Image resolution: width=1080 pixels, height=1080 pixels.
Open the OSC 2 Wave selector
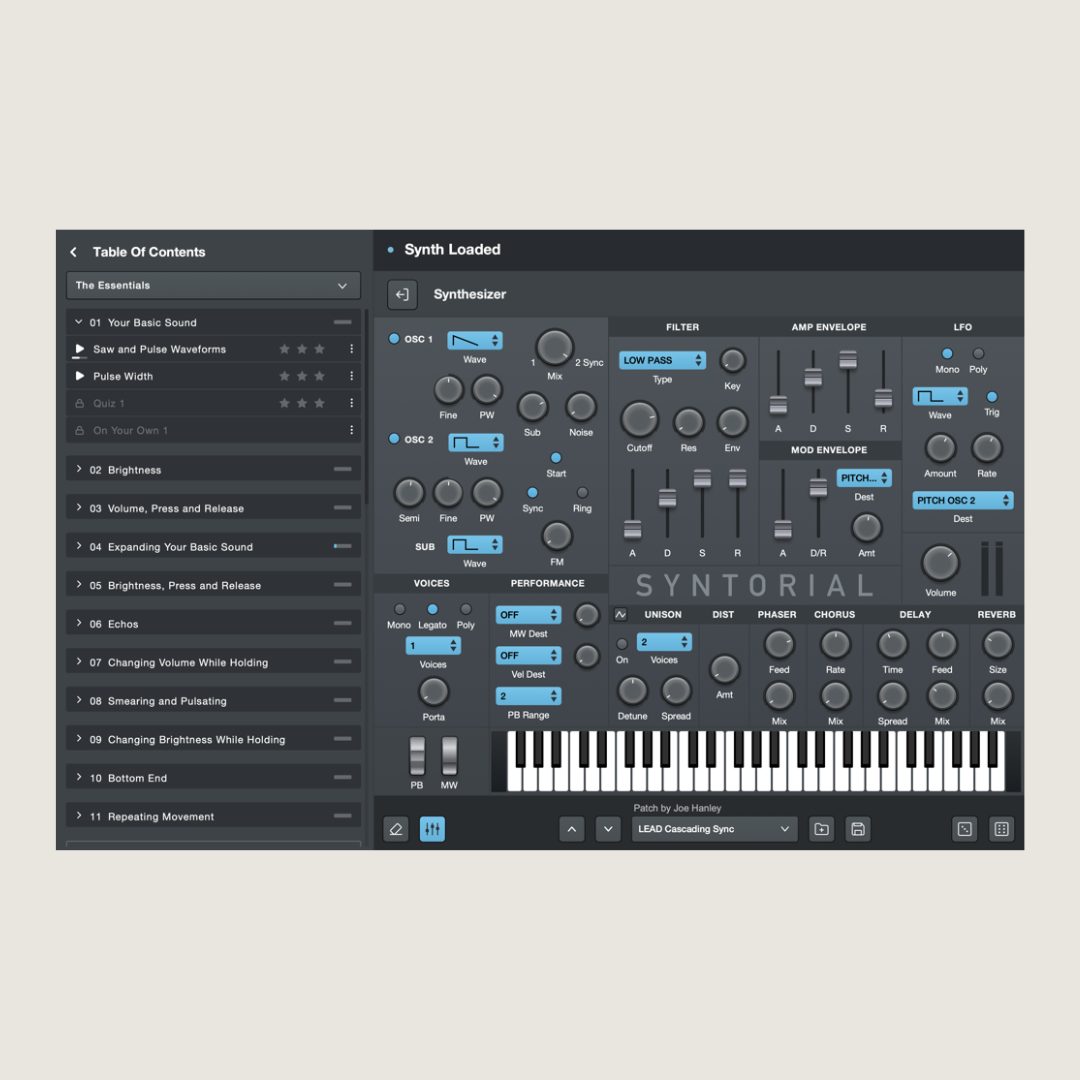coord(476,442)
